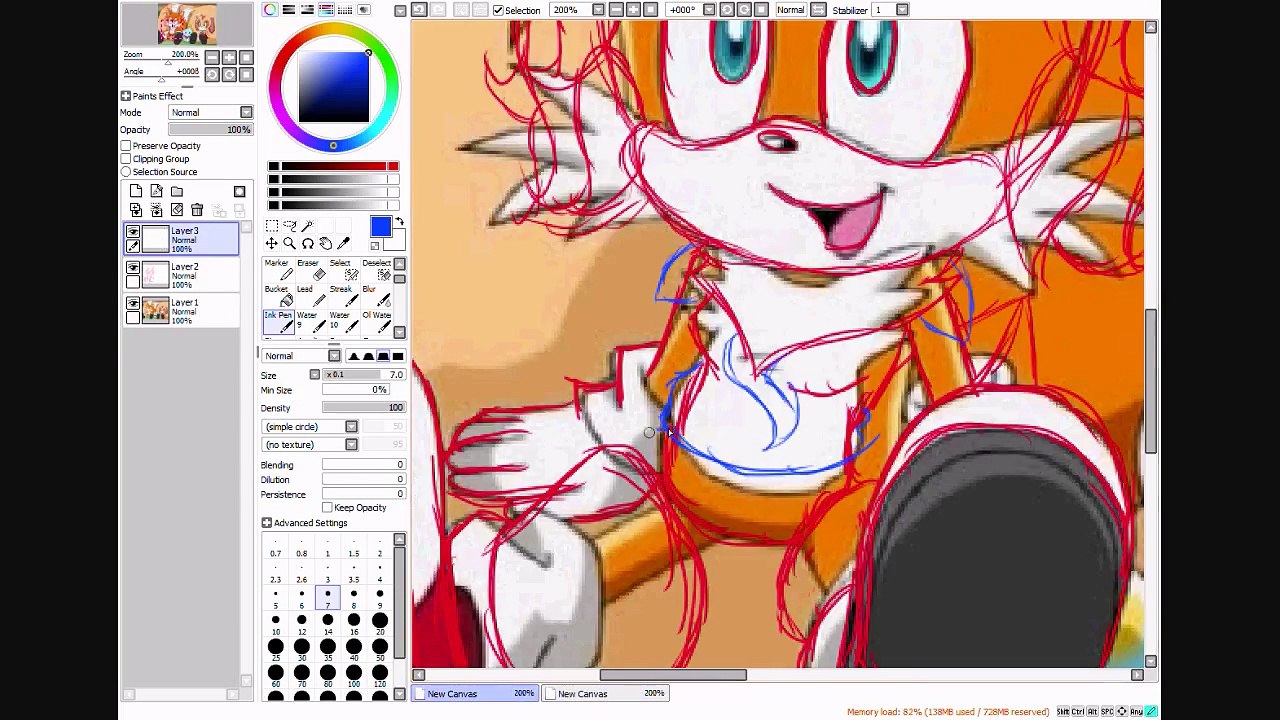Screen dimensions: 1280x720
Task: Select Layer3 in the layer list
Action: (x=181, y=240)
